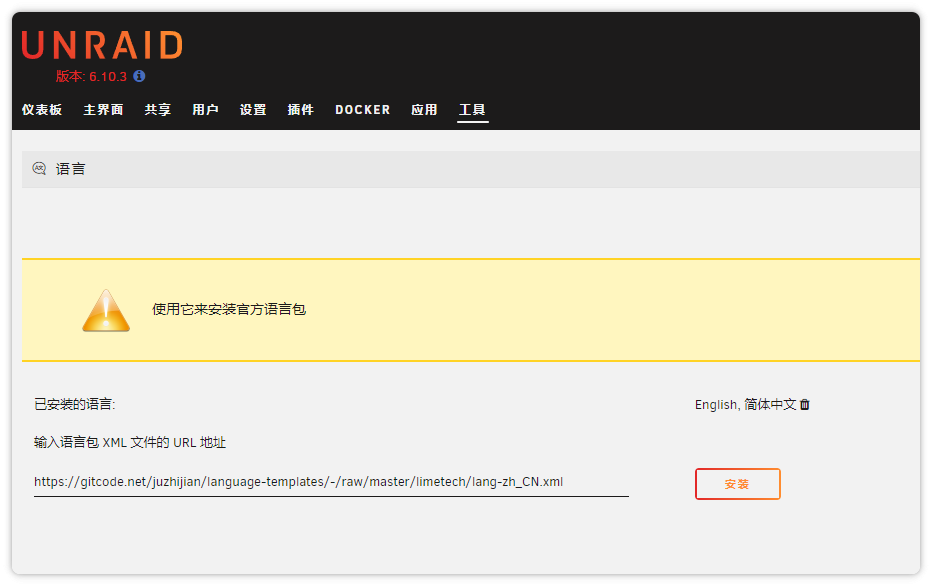
Task: Click the 输入语言包 XML 文件的 URL 地址 label
Action: pyautogui.click(x=130, y=443)
